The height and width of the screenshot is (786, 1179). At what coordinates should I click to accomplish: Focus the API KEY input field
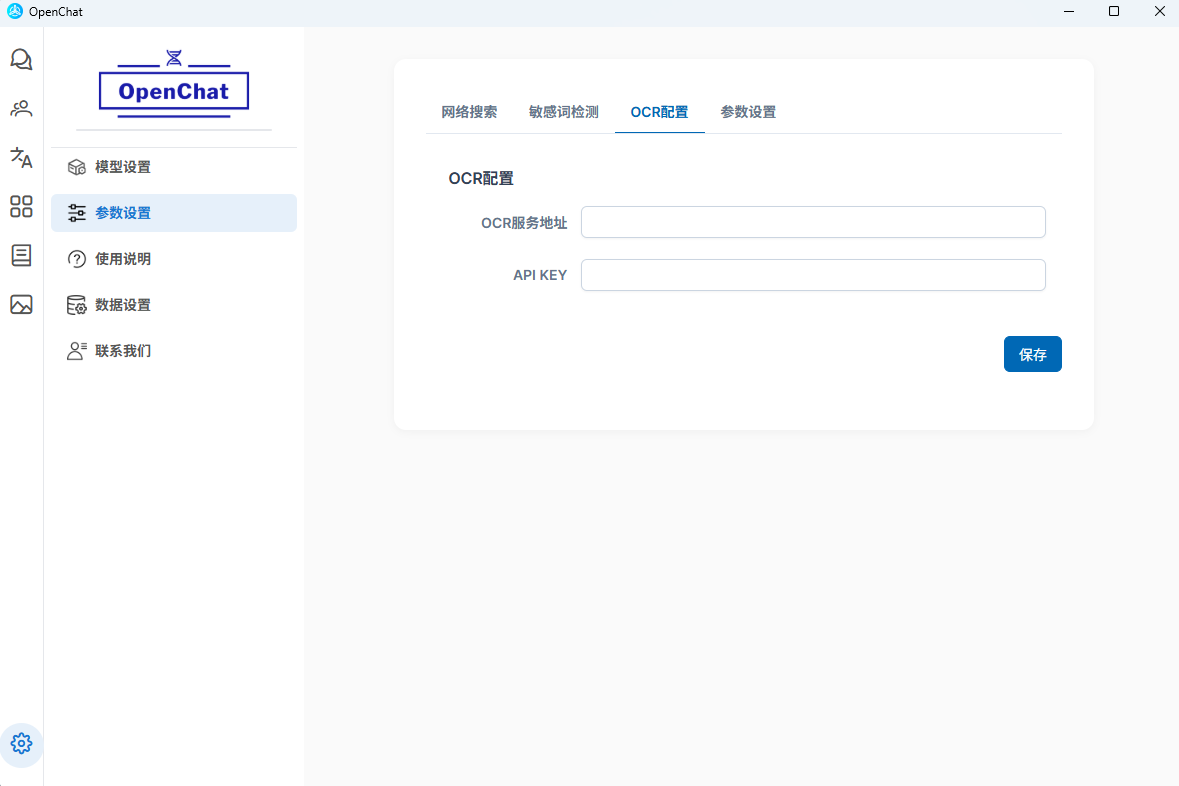click(x=813, y=275)
